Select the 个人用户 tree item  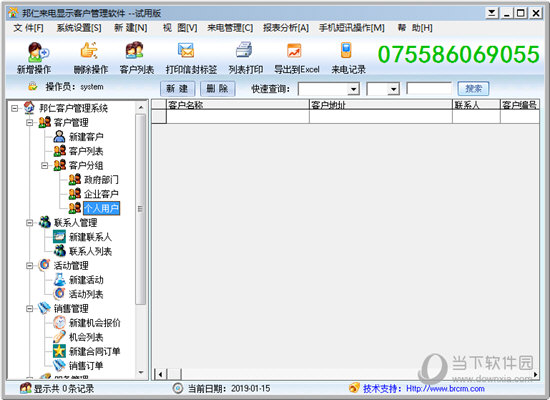coord(101,208)
